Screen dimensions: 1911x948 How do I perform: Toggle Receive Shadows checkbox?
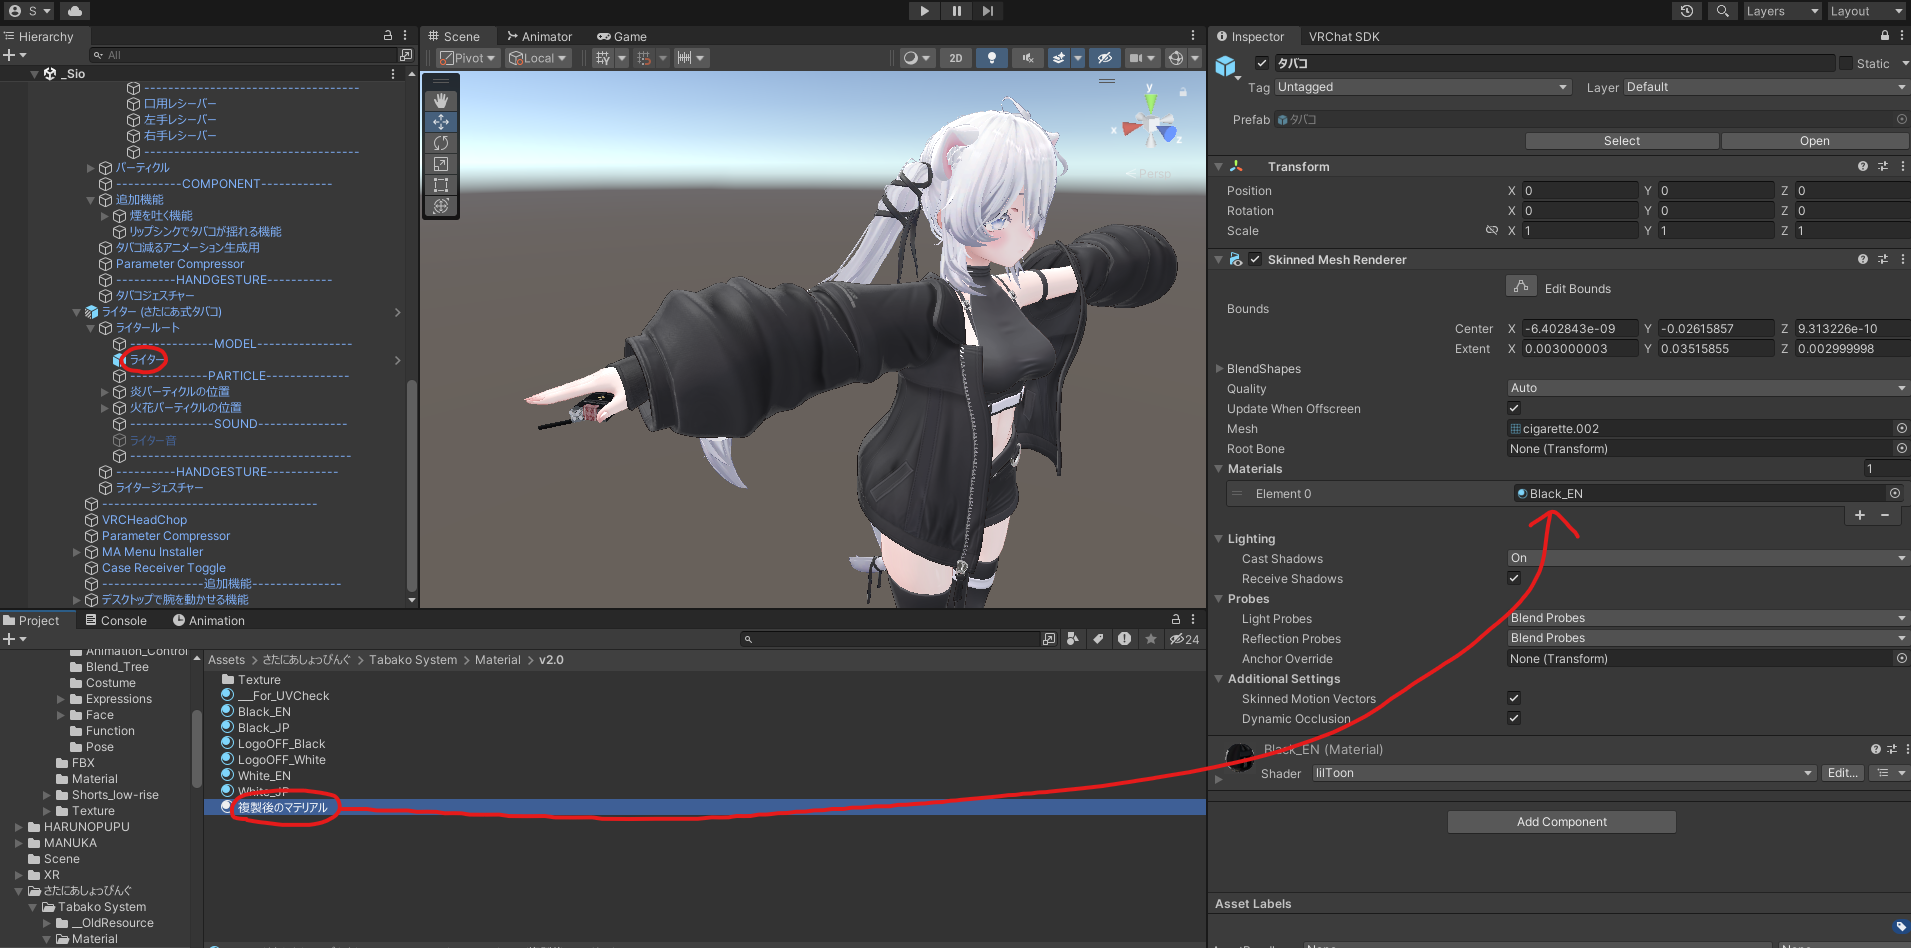tap(1514, 578)
